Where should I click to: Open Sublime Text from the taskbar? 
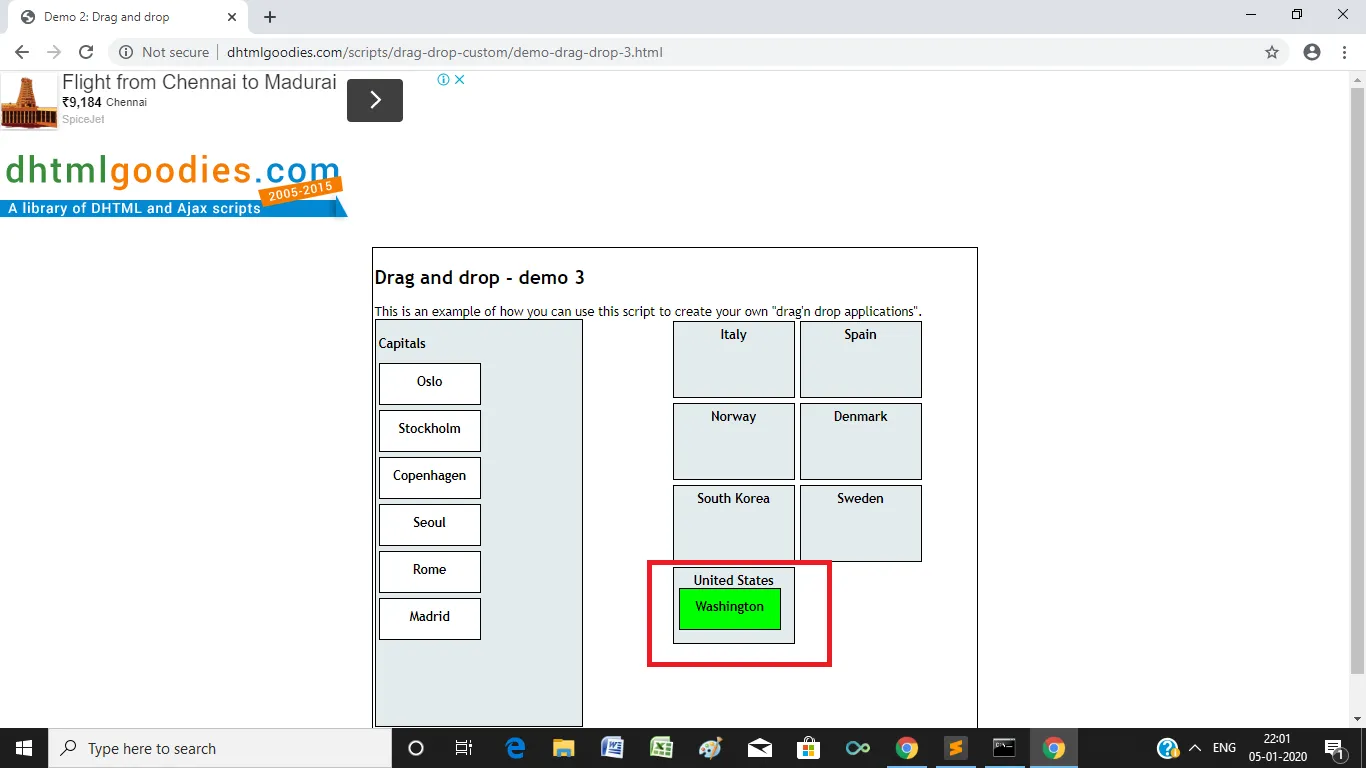tap(955, 748)
